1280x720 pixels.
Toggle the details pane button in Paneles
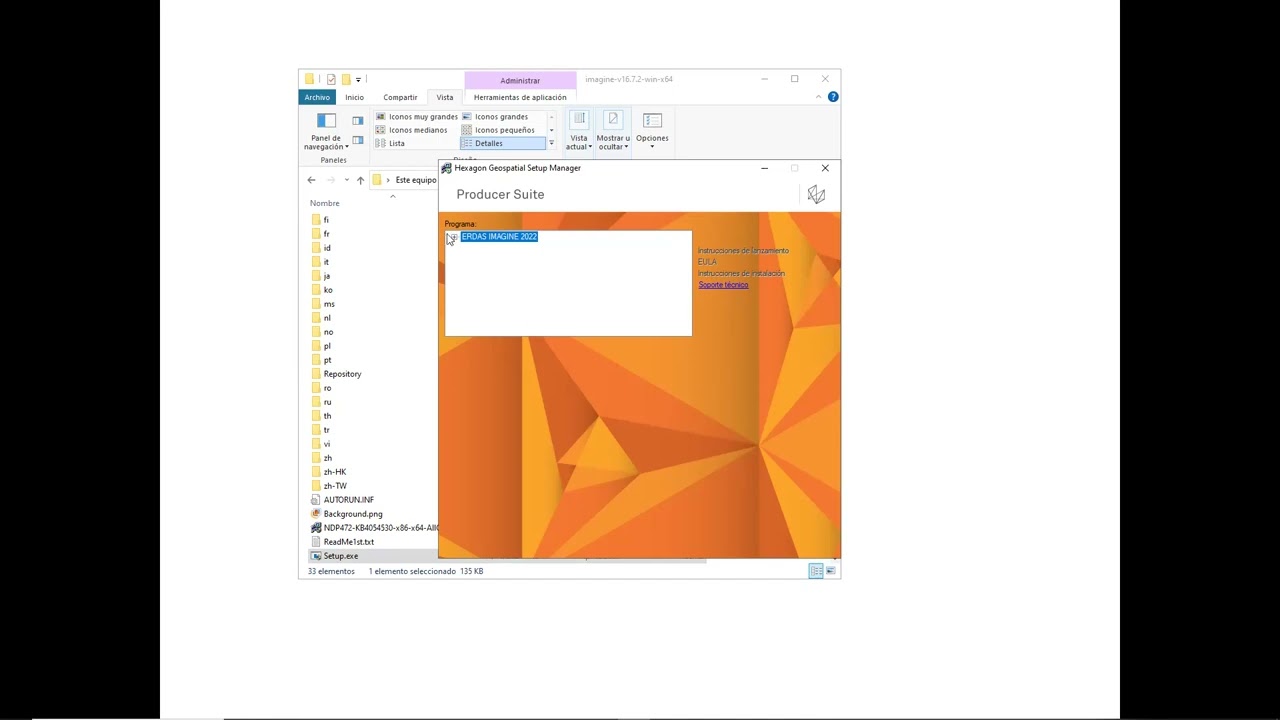tap(357, 140)
